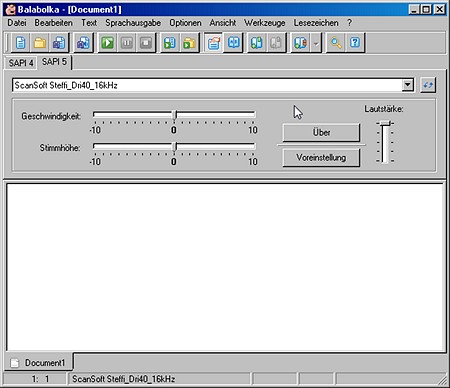Start reading aloud with the green play button
Screen dimensions: 450x388
(108, 43)
